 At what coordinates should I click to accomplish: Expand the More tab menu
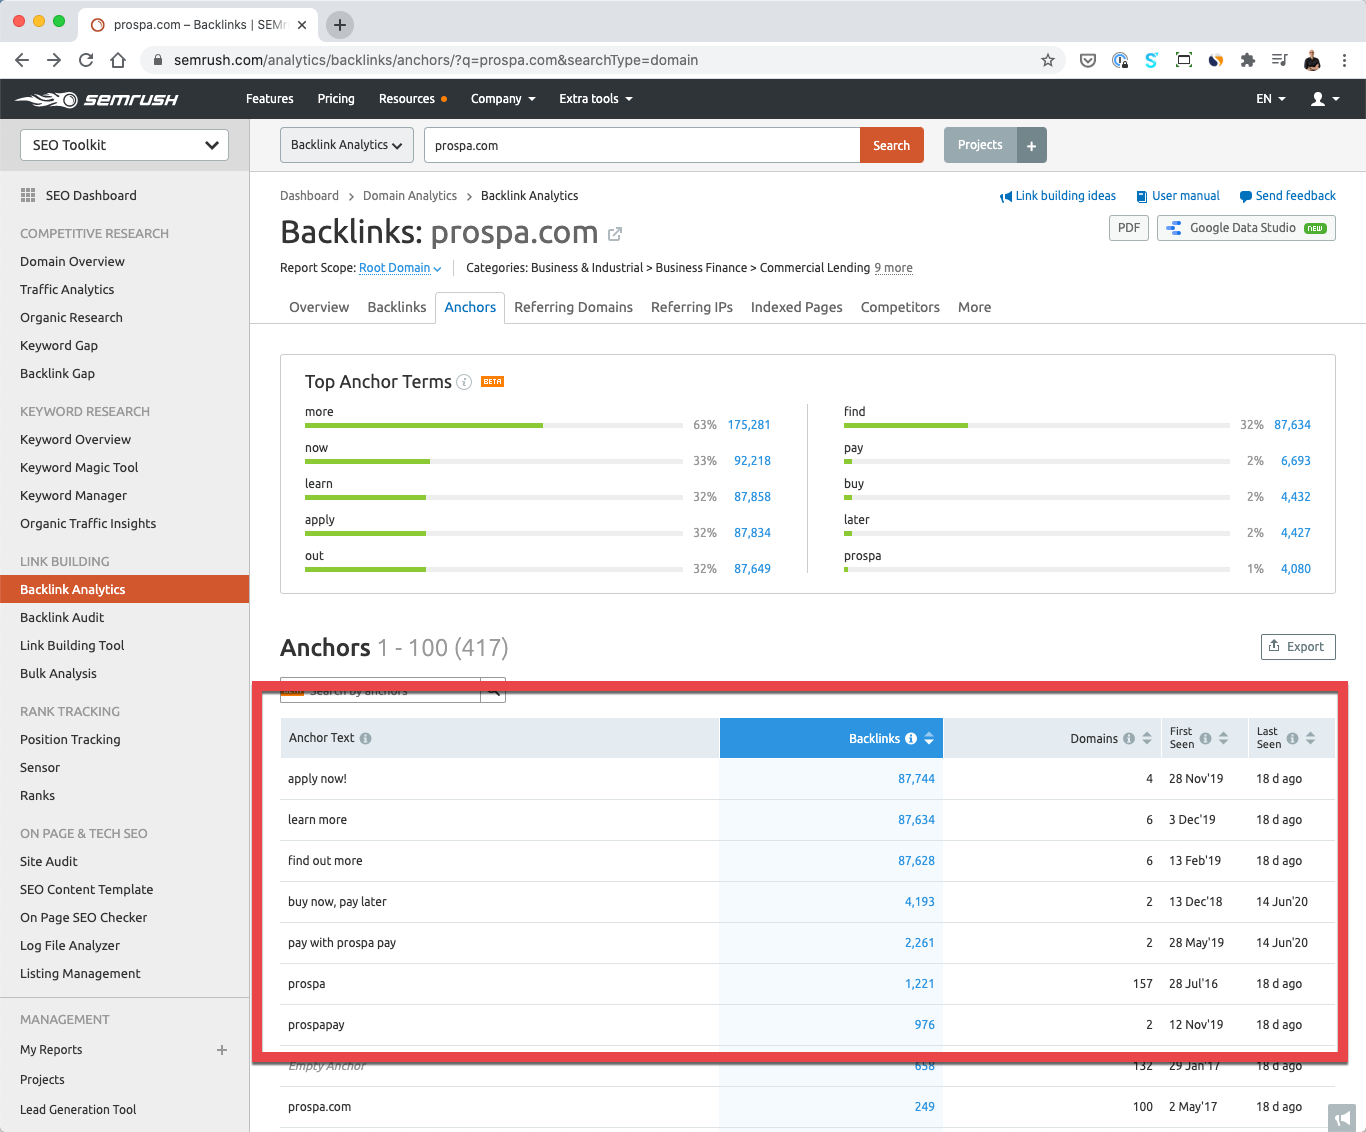point(974,307)
